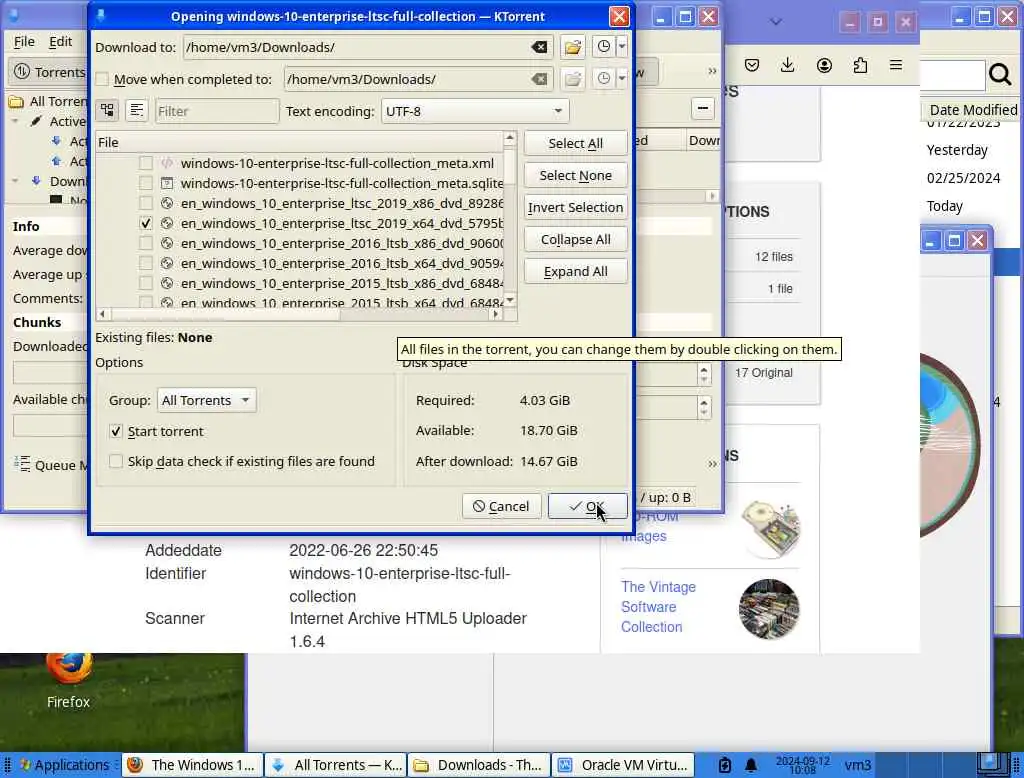
Task: Check the 2016_ltsb_x86_dvd file checkbox
Action: 146,243
